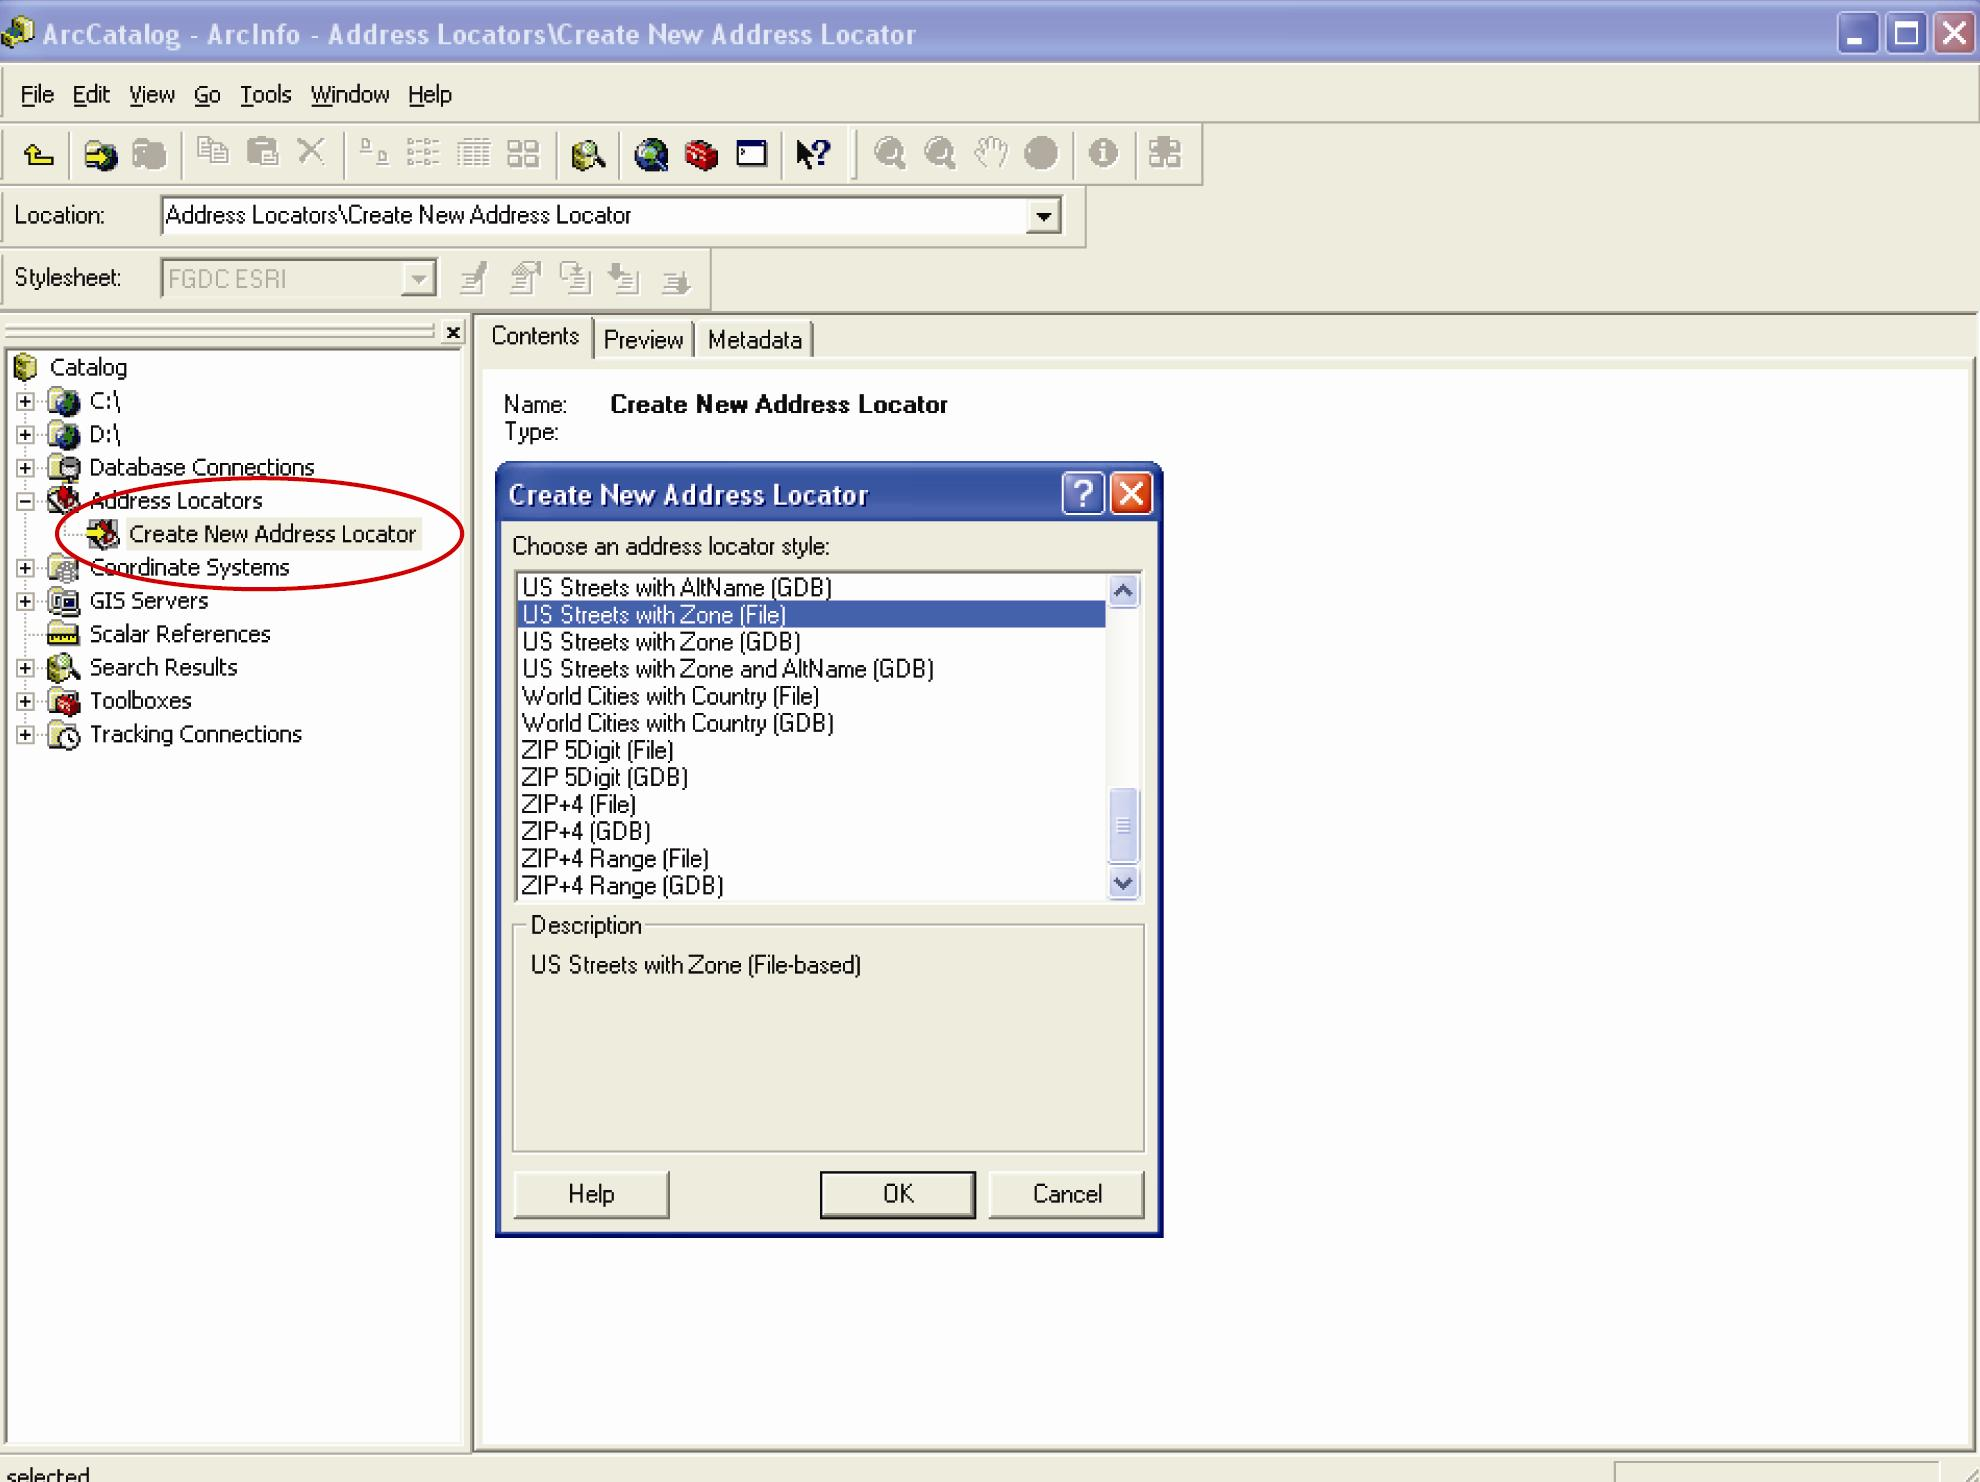Viewport: 1980px width, 1482px height.
Task: Launch ArcMap from the globe icon
Action: pyautogui.click(x=651, y=154)
